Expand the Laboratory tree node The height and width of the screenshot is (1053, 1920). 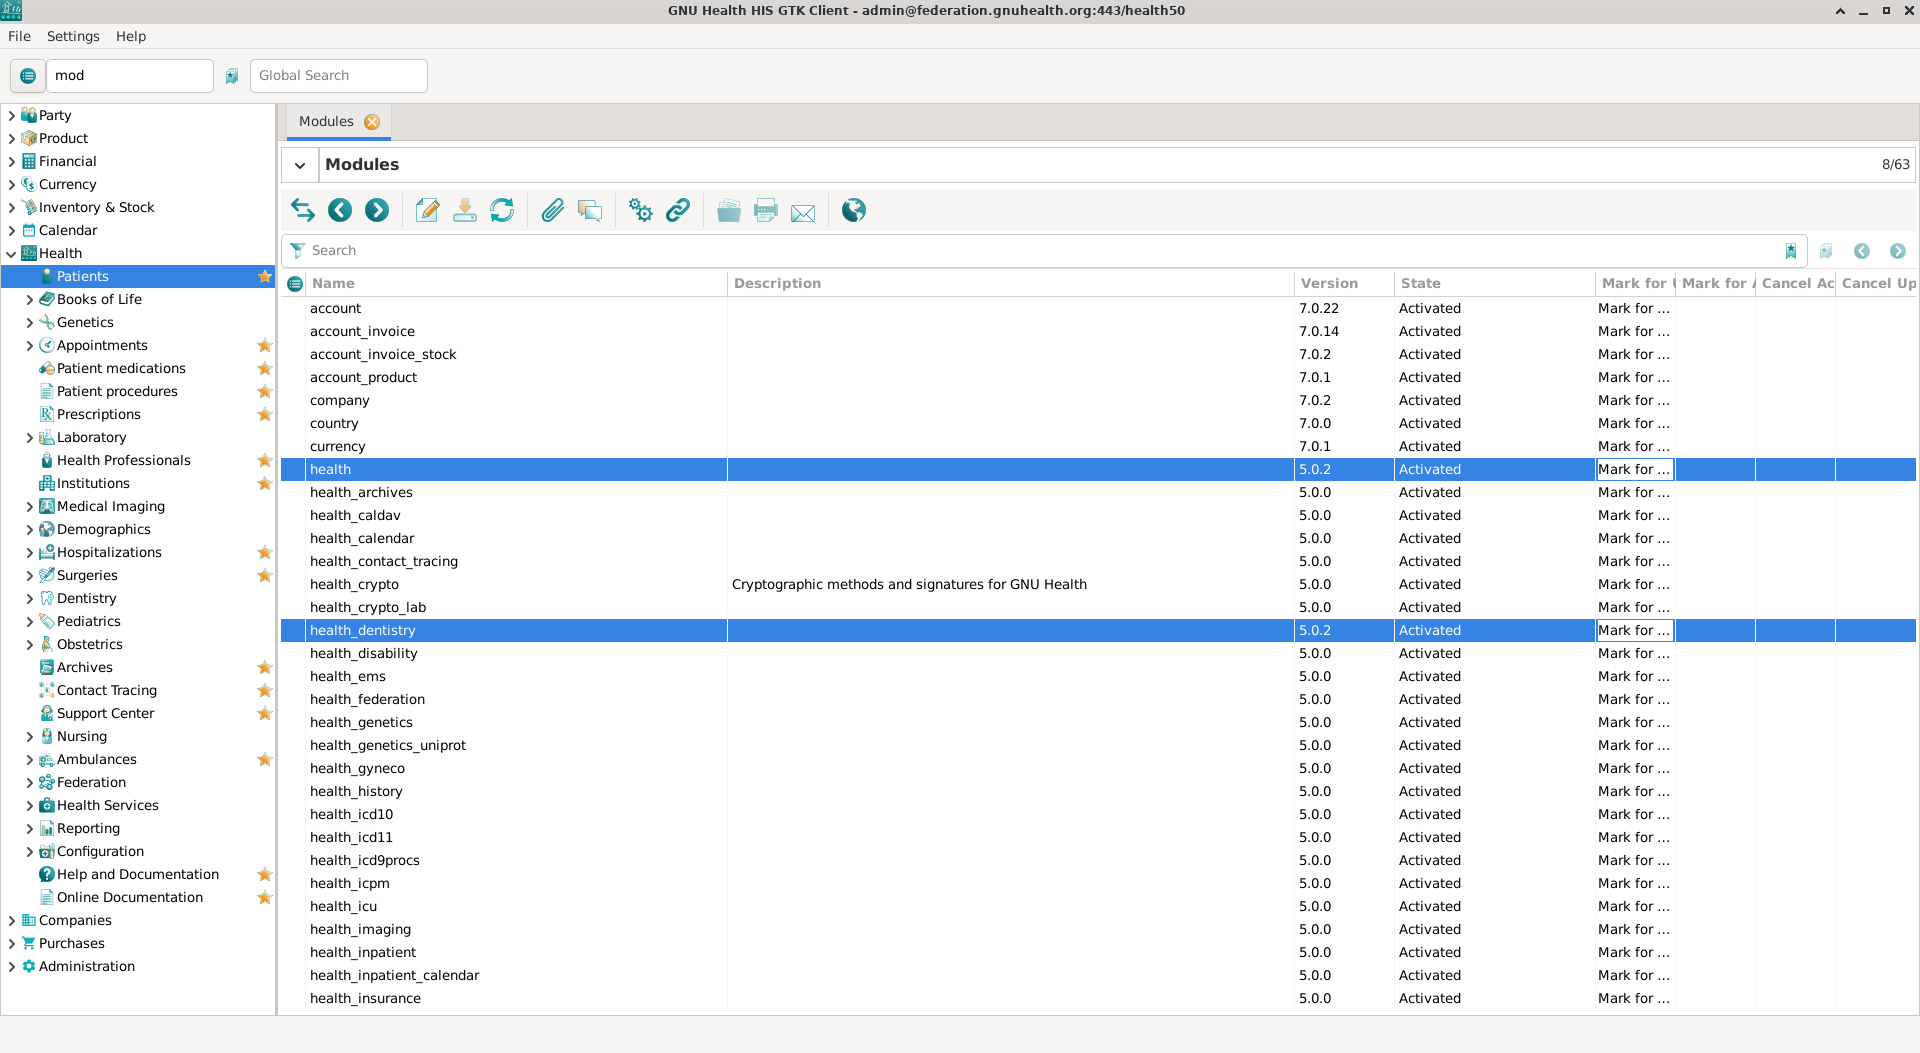click(x=30, y=437)
